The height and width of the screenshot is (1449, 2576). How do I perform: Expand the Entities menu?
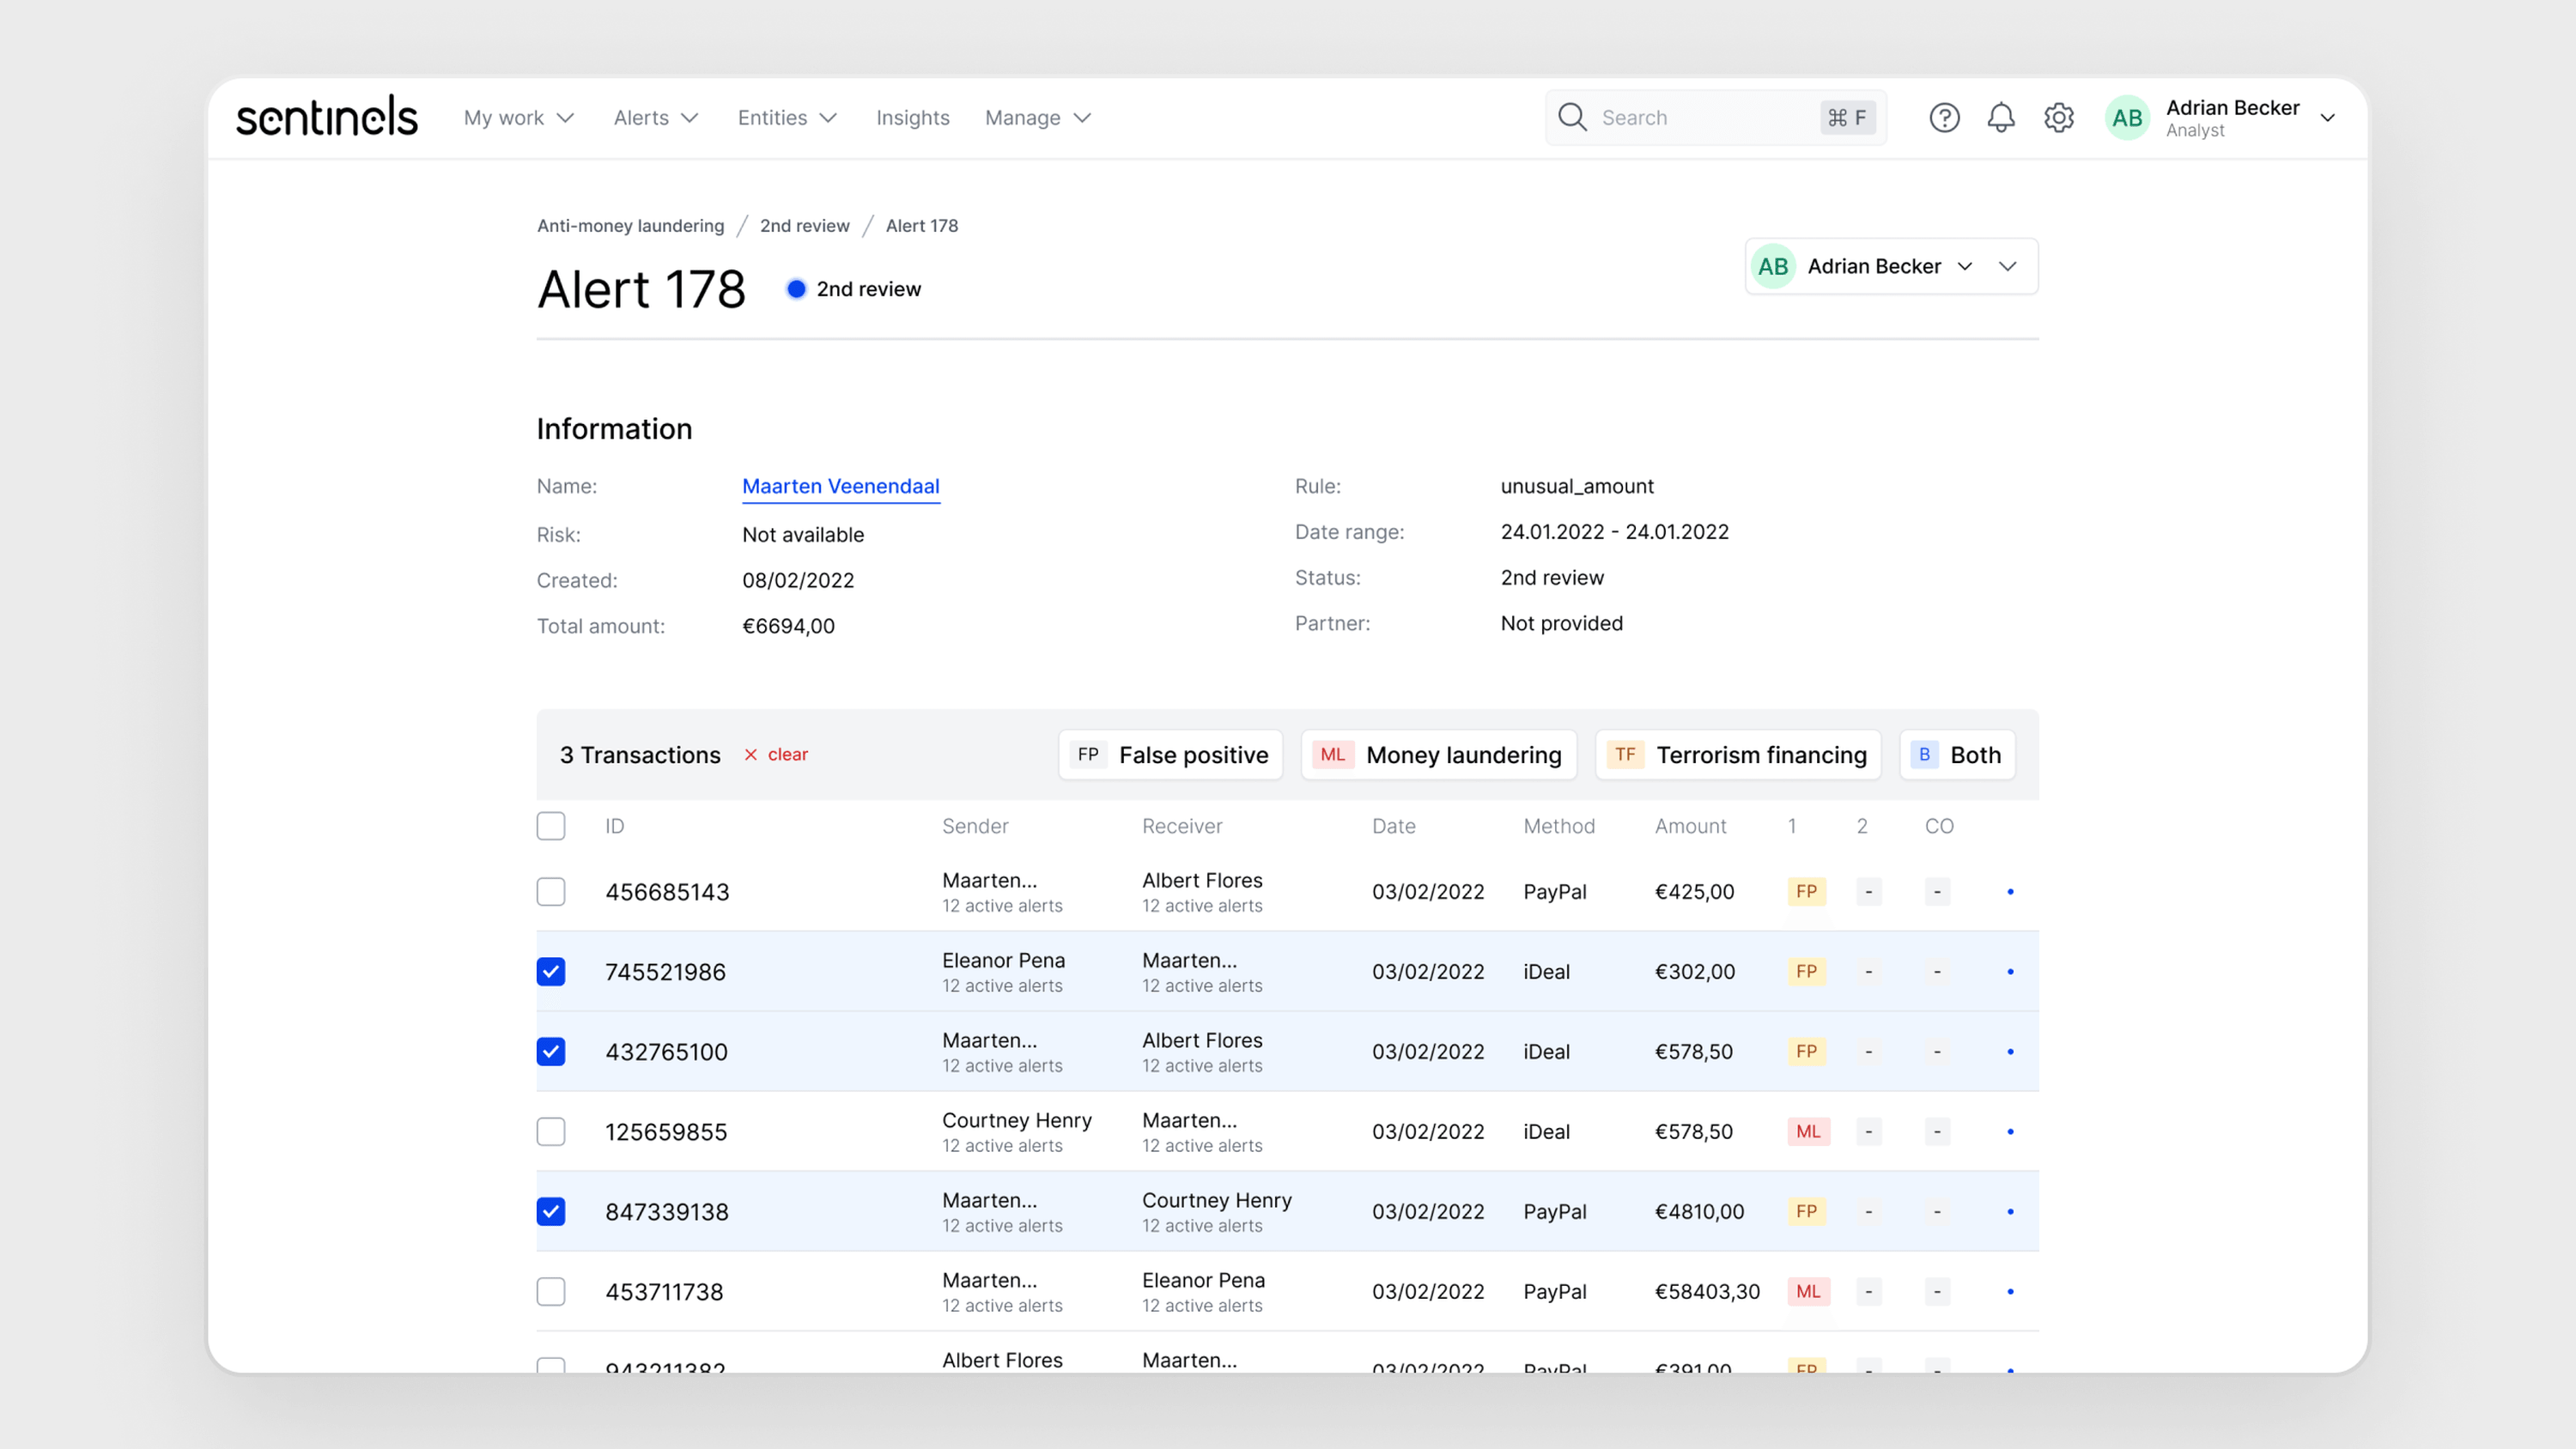pyautogui.click(x=787, y=117)
